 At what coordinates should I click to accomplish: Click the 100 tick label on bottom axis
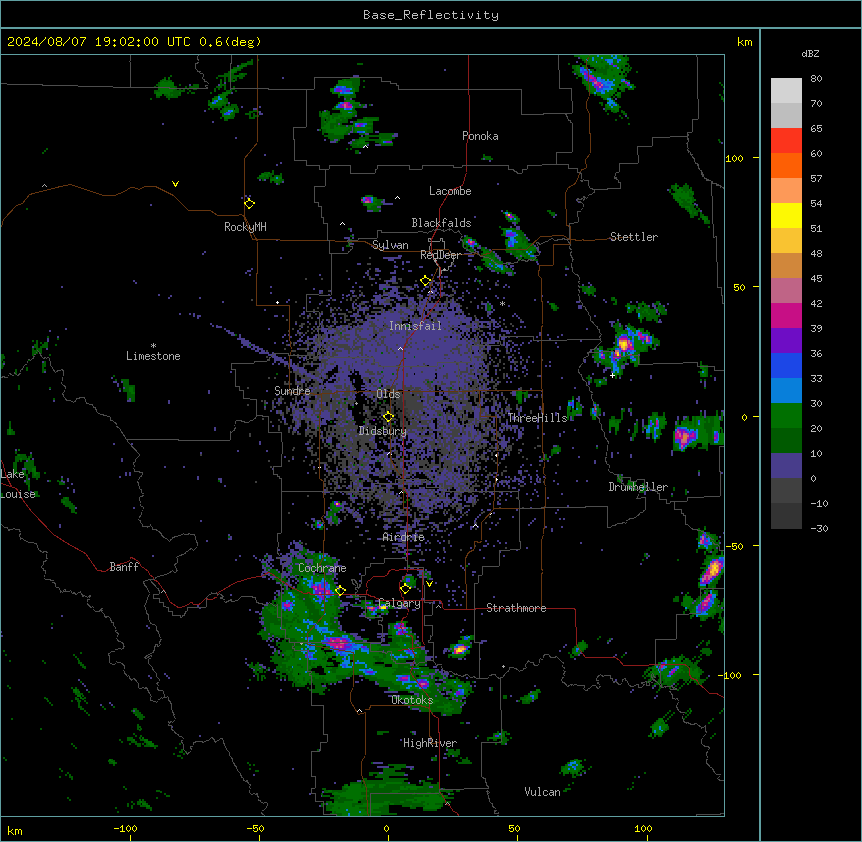pyautogui.click(x=643, y=828)
